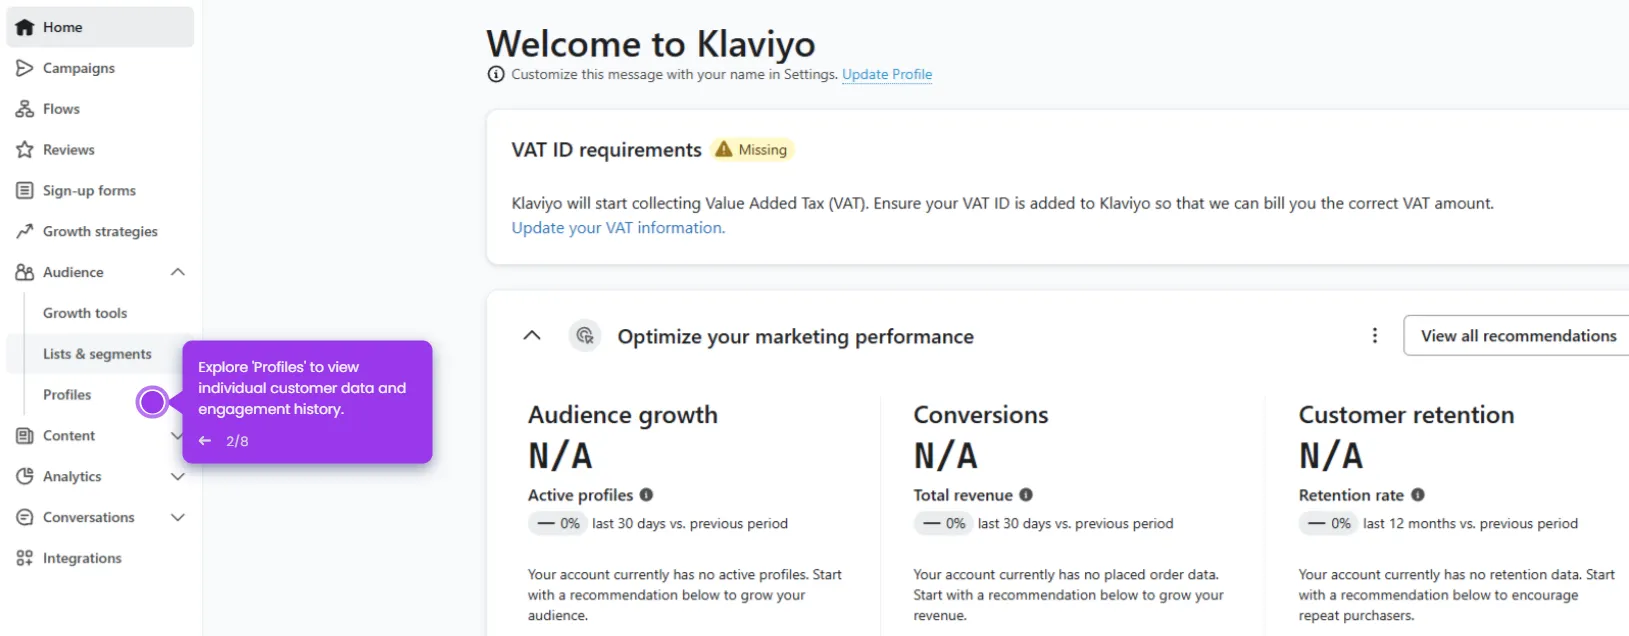The height and width of the screenshot is (636, 1629).
Task: Click the Integrations grid icon
Action: point(24,558)
